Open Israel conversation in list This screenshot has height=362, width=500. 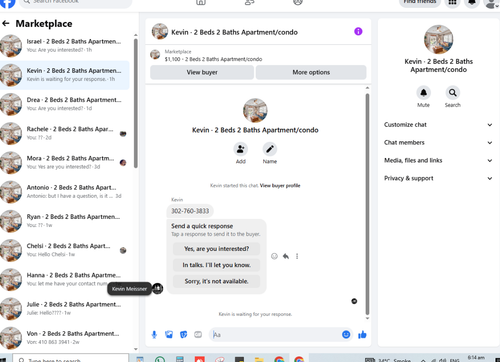click(x=65, y=46)
